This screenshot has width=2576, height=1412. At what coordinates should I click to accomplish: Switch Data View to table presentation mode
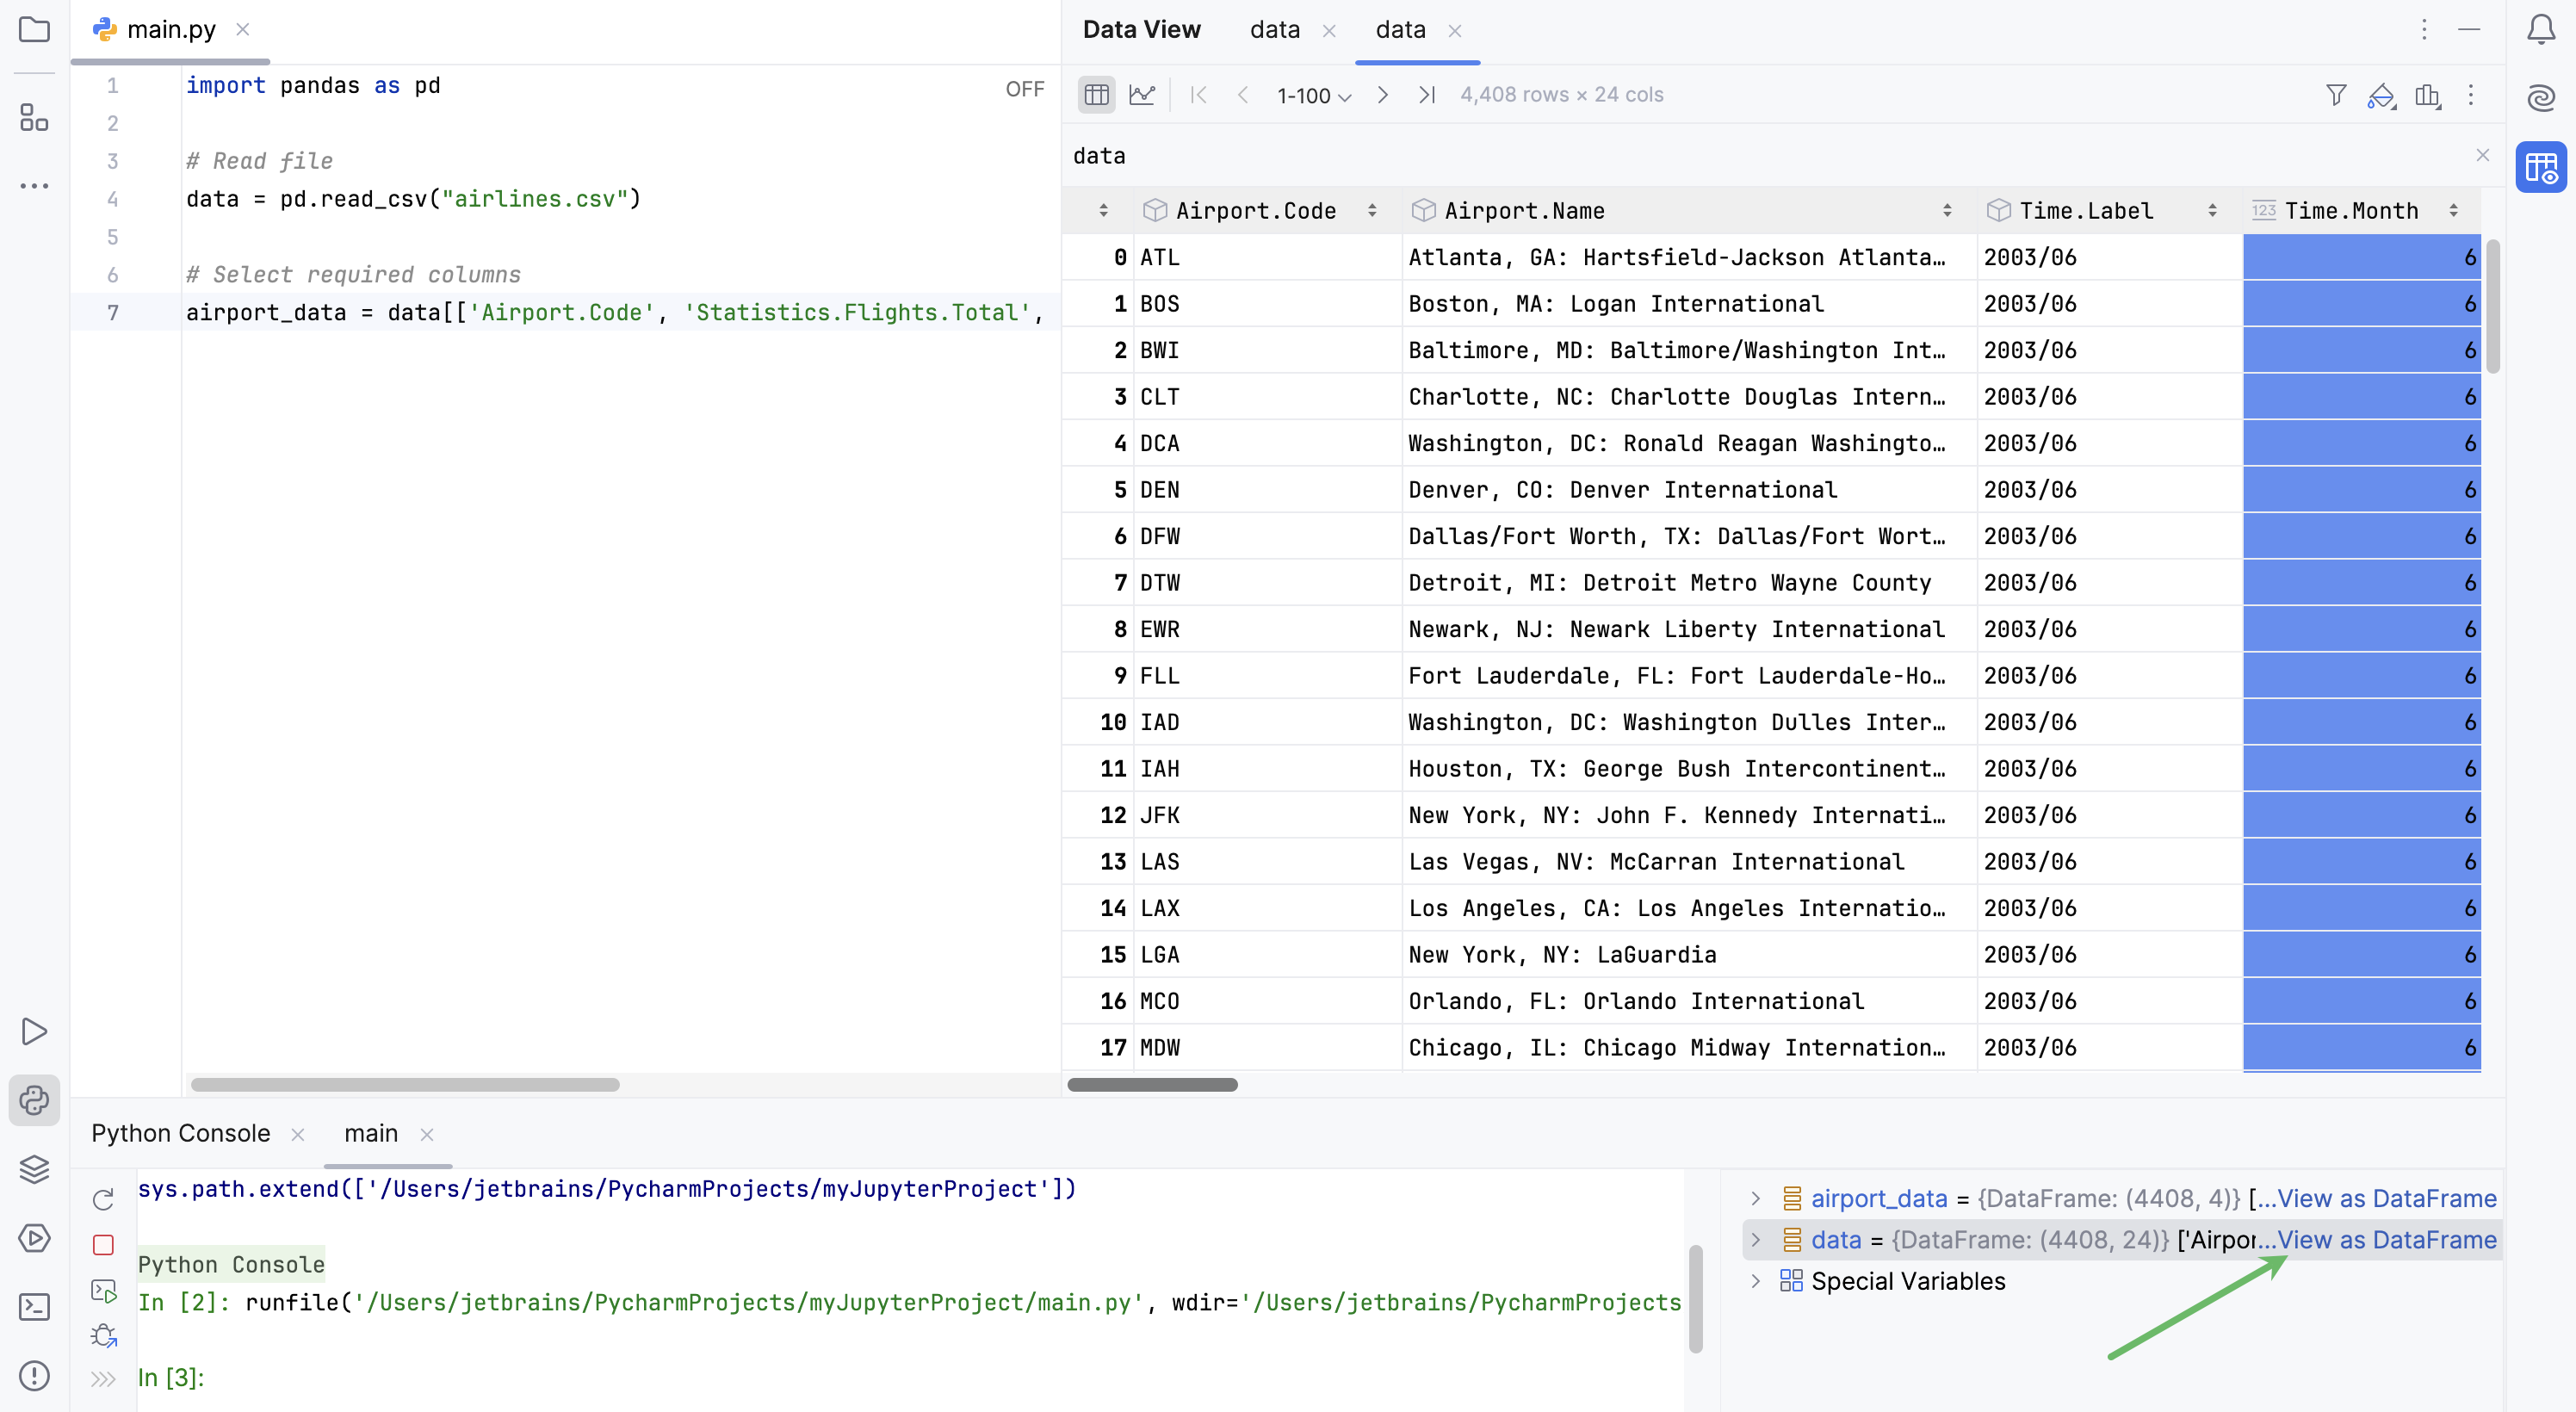1096,94
